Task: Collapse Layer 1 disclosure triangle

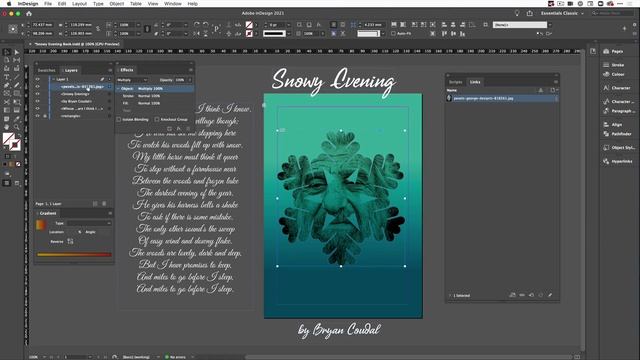Action: (x=53, y=79)
